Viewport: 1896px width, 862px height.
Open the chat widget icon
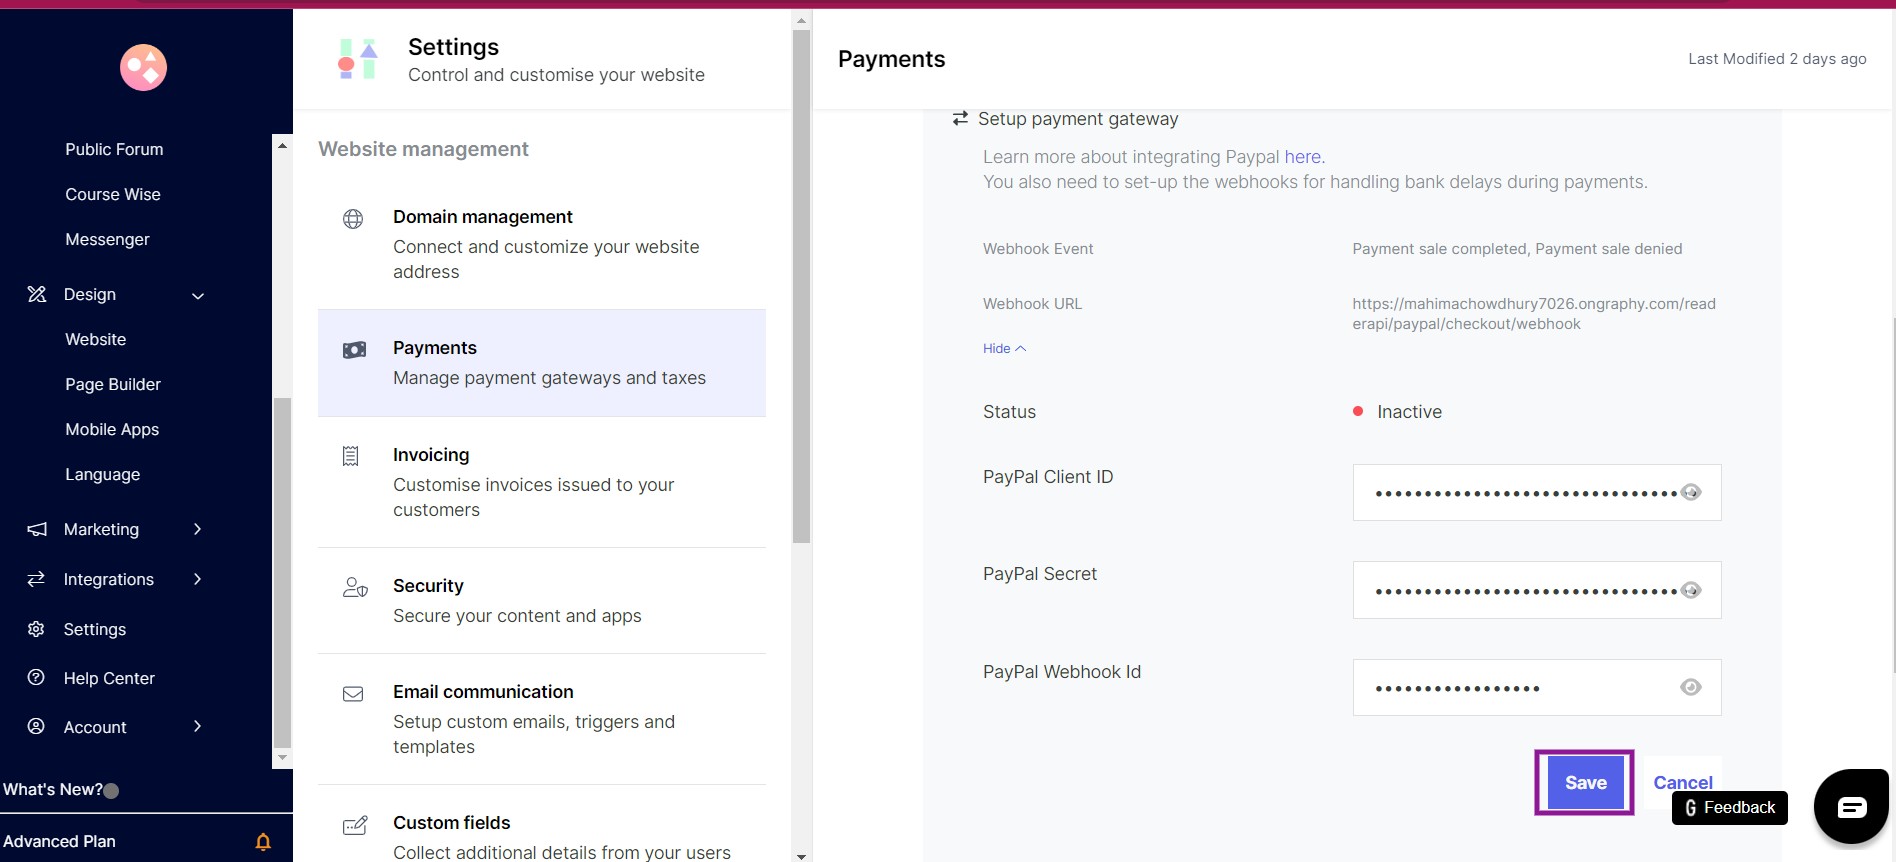(1851, 807)
